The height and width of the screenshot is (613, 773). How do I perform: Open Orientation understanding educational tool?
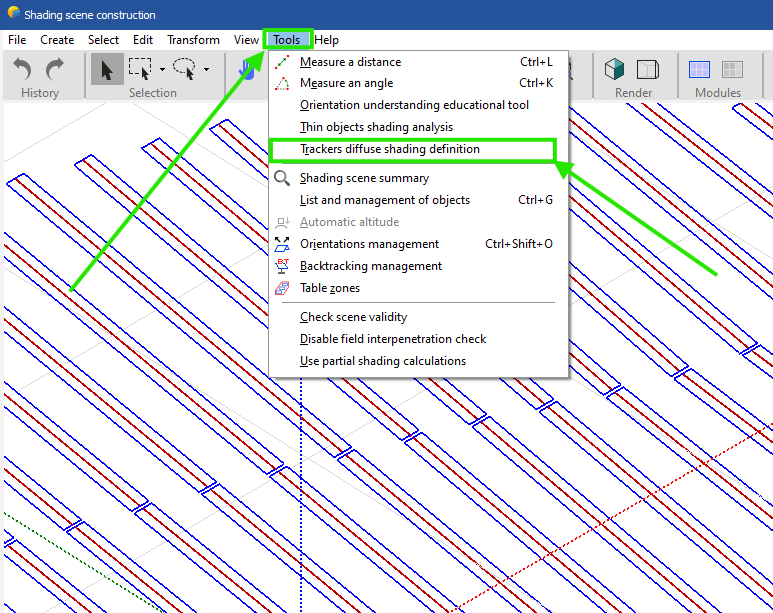click(419, 105)
